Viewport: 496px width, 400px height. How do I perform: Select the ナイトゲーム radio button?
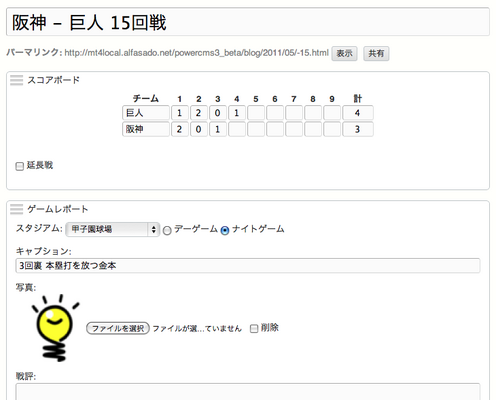(x=225, y=230)
